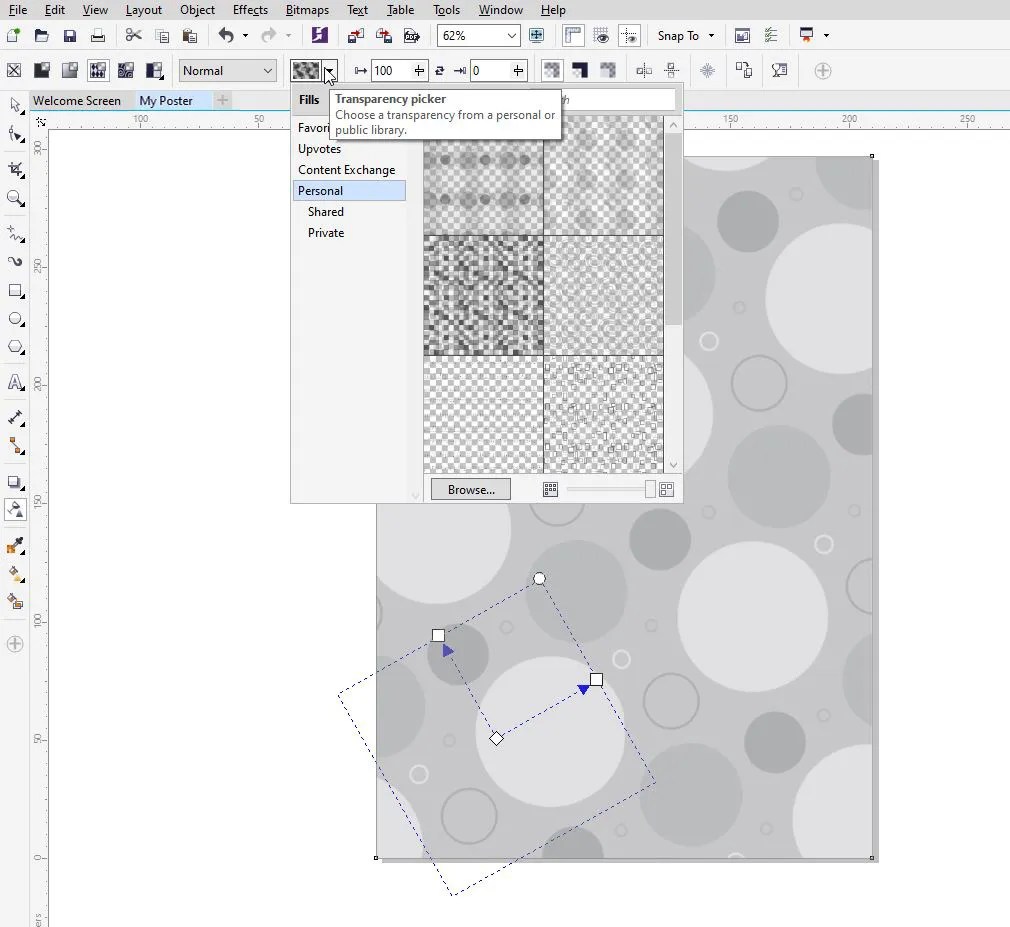Screen dimensions: 1010x927
Task: Open the Transparency picker dropdown
Action: [330, 70]
